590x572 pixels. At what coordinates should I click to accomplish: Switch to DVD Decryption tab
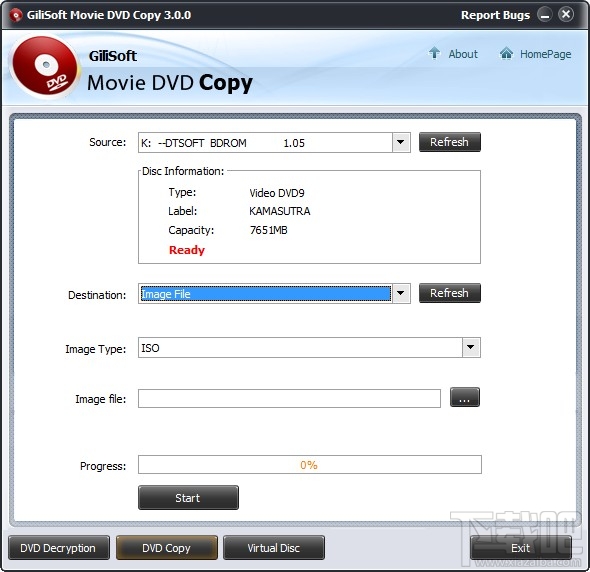point(59,548)
